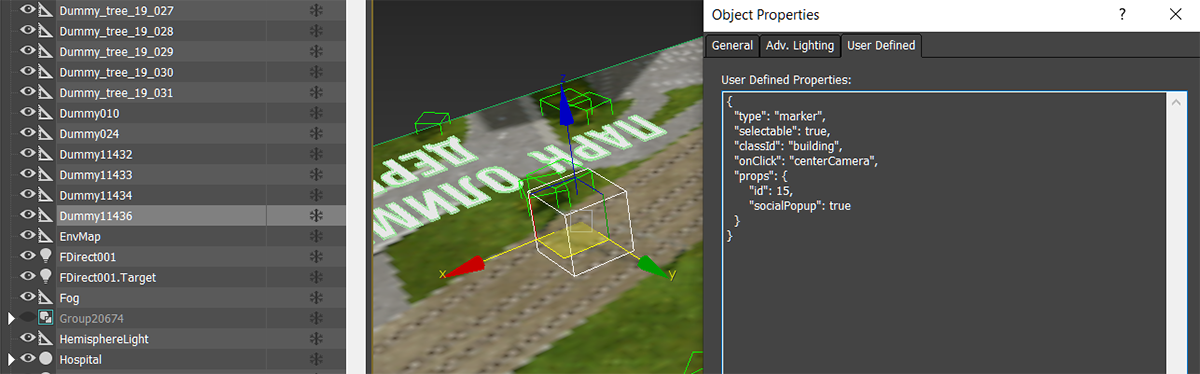Select the User Defined tab
This screenshot has width=1200, height=374.
coord(882,46)
